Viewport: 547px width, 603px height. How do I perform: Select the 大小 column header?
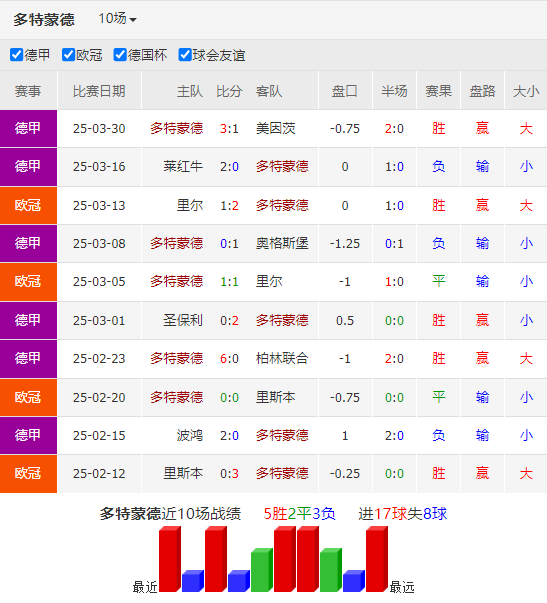526,91
